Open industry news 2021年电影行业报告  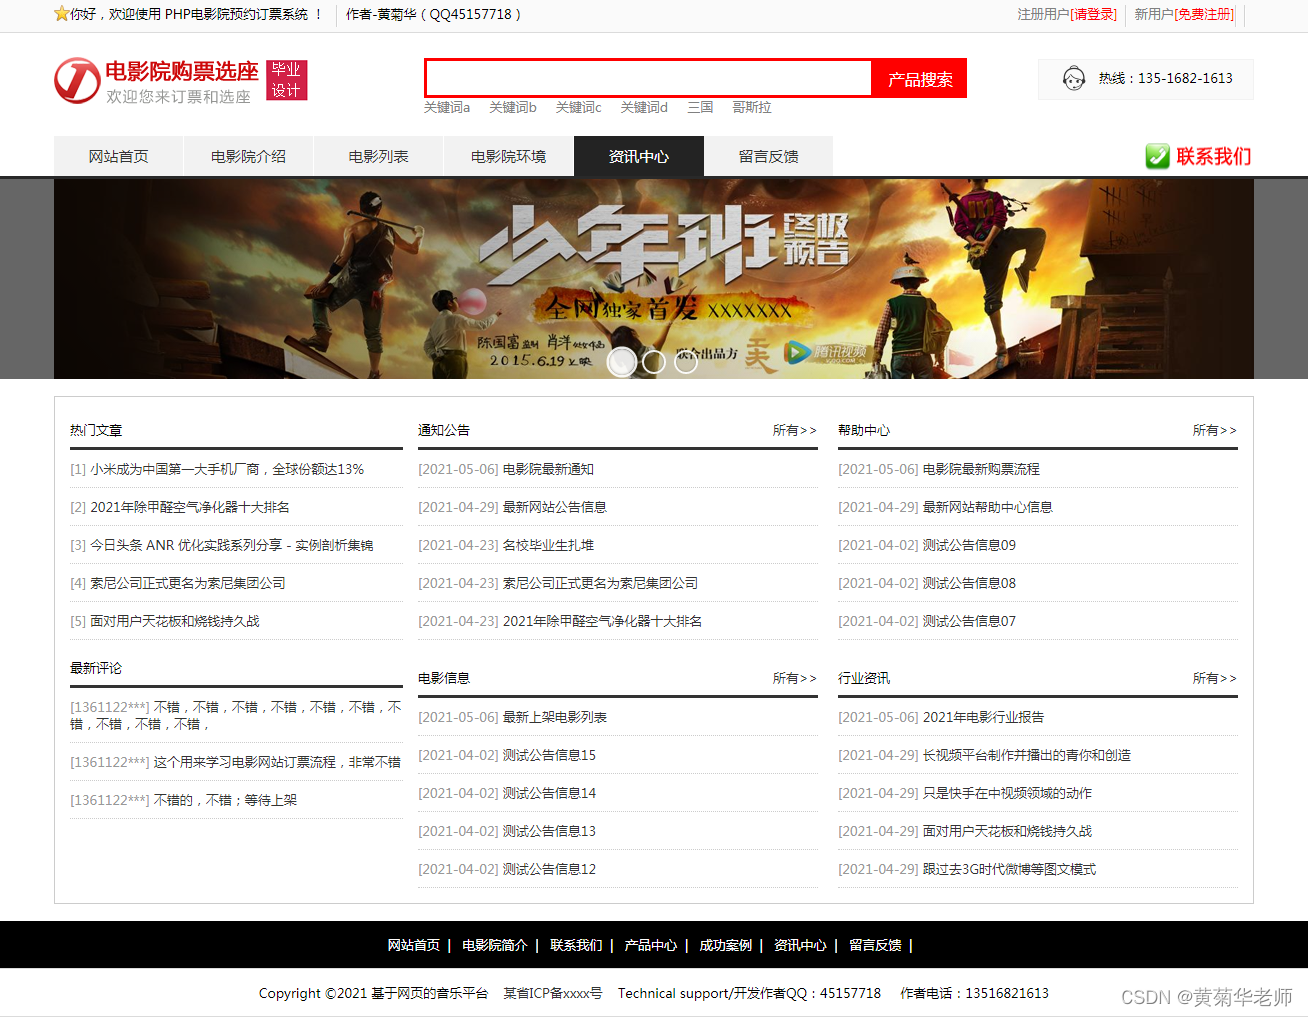(x=983, y=717)
